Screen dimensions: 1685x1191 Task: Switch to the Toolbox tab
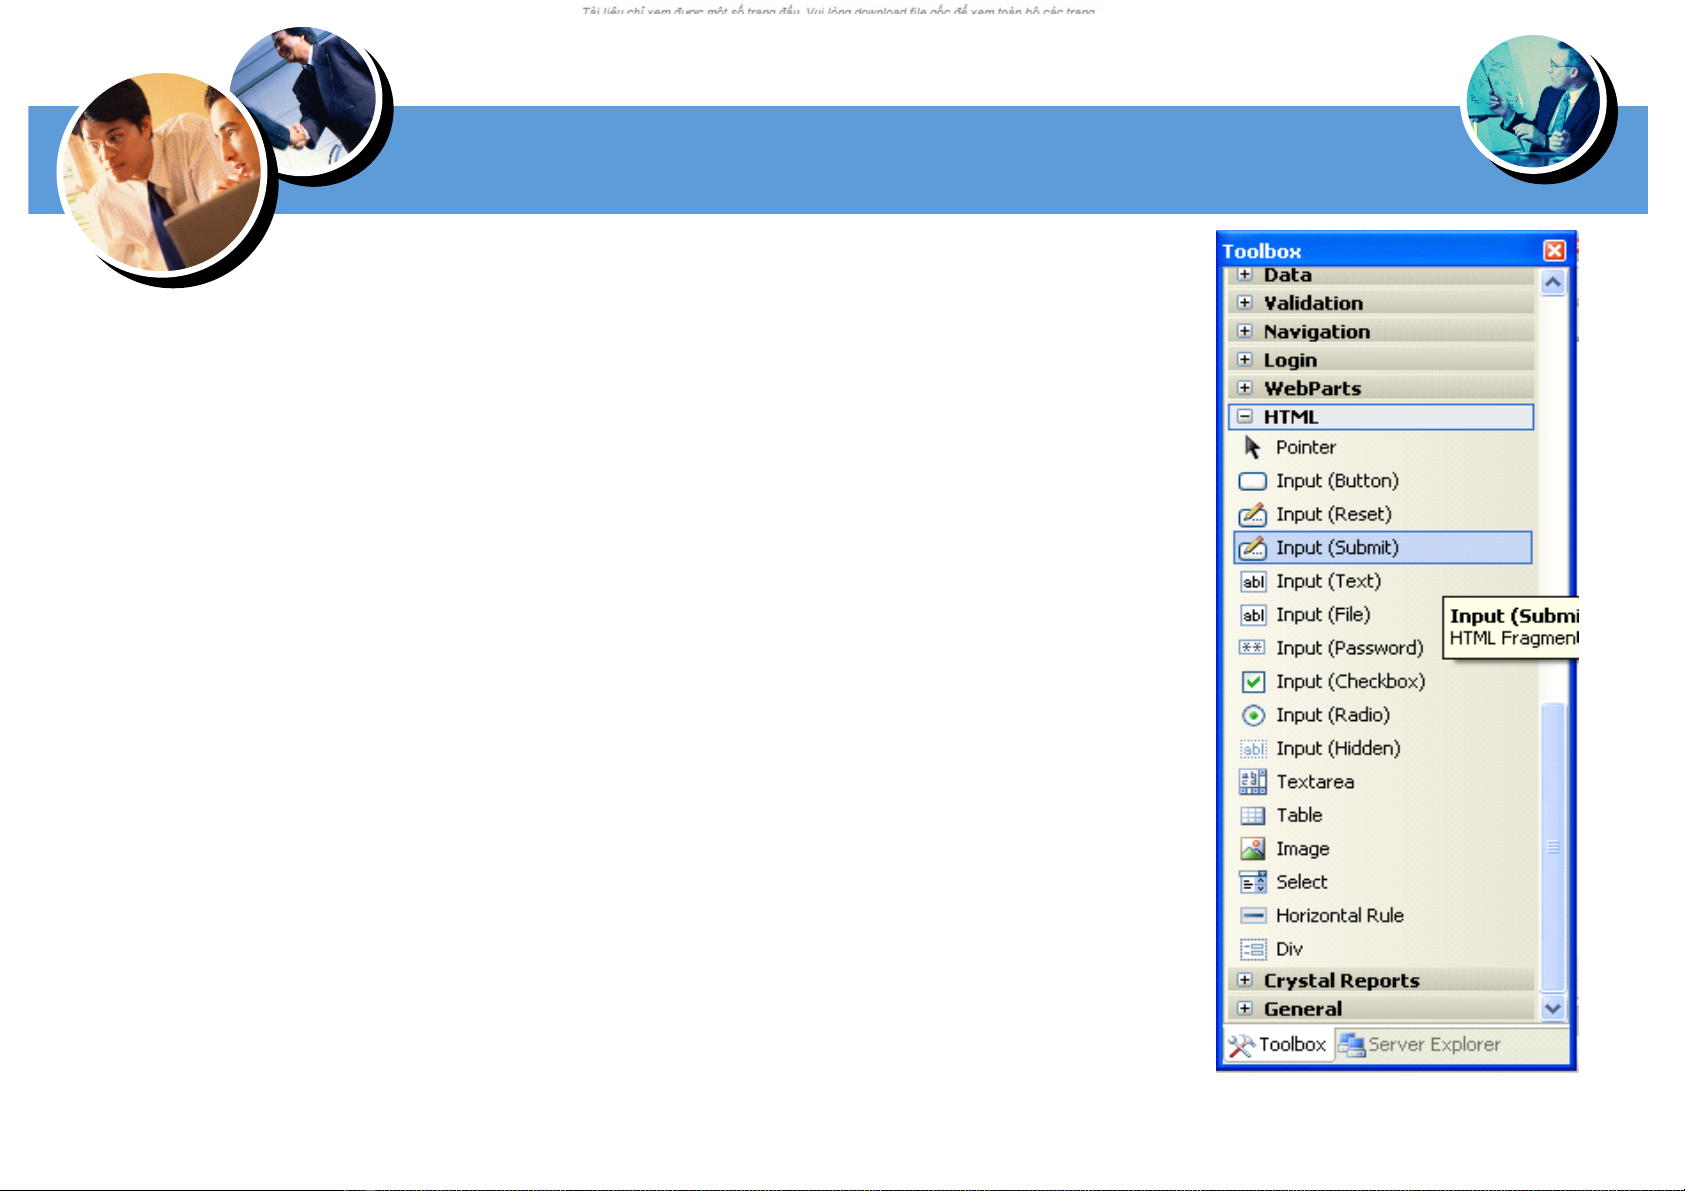click(x=1278, y=1045)
